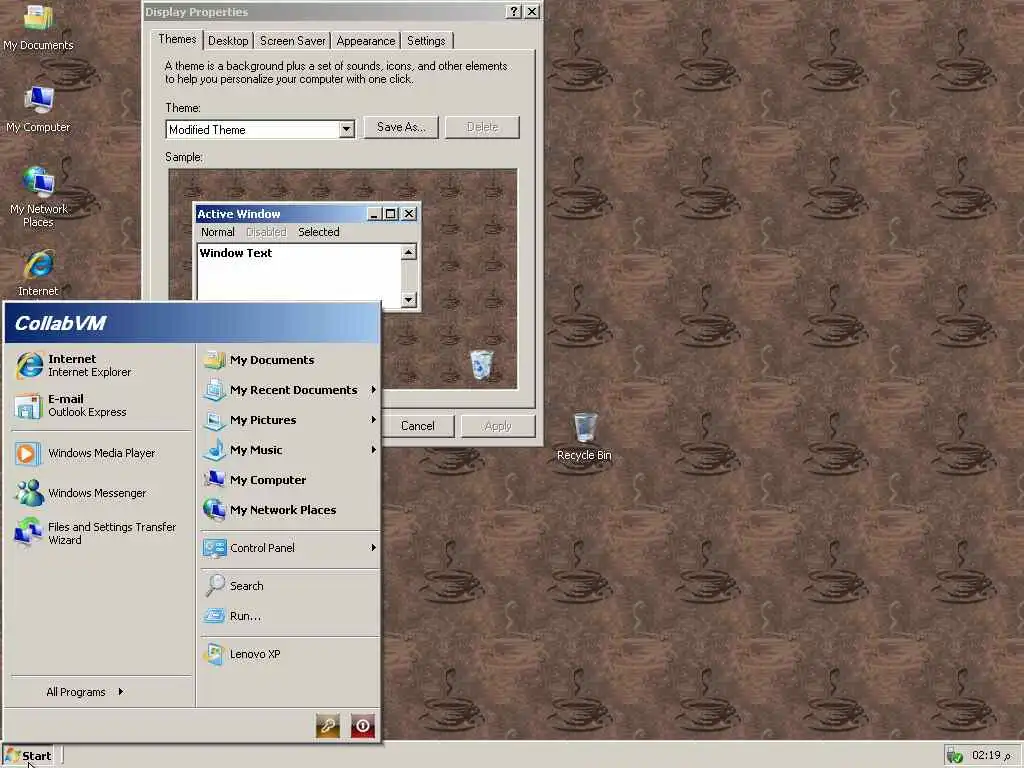Click the system tray network status icon
This screenshot has height=768, width=1024.
[x=955, y=756]
